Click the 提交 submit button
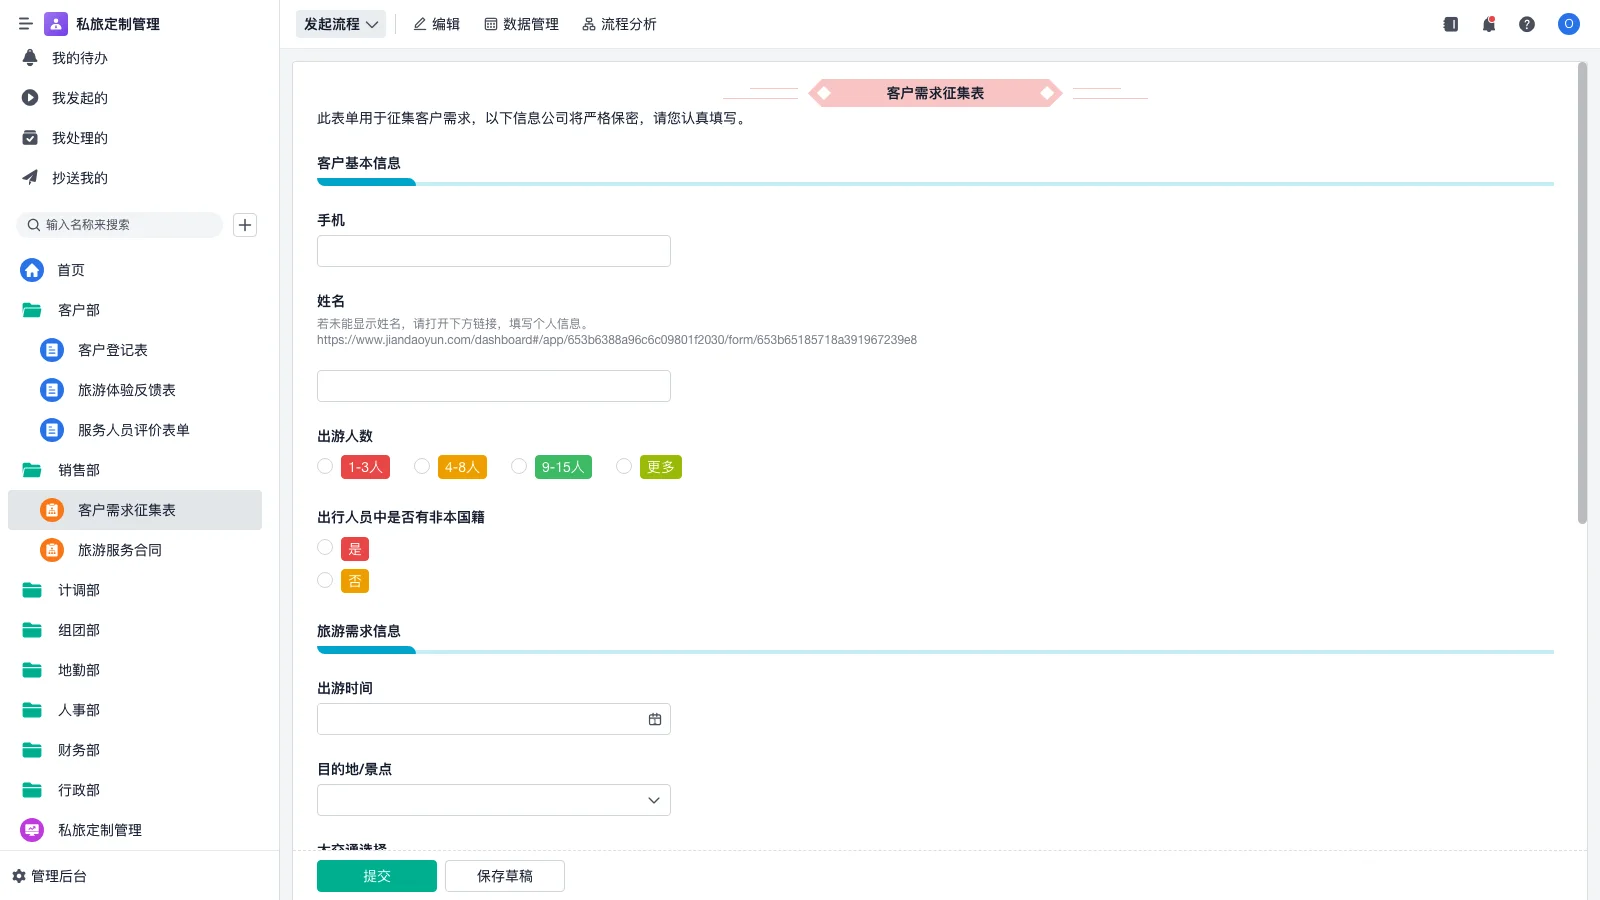Image resolution: width=1600 pixels, height=900 pixels. click(376, 875)
